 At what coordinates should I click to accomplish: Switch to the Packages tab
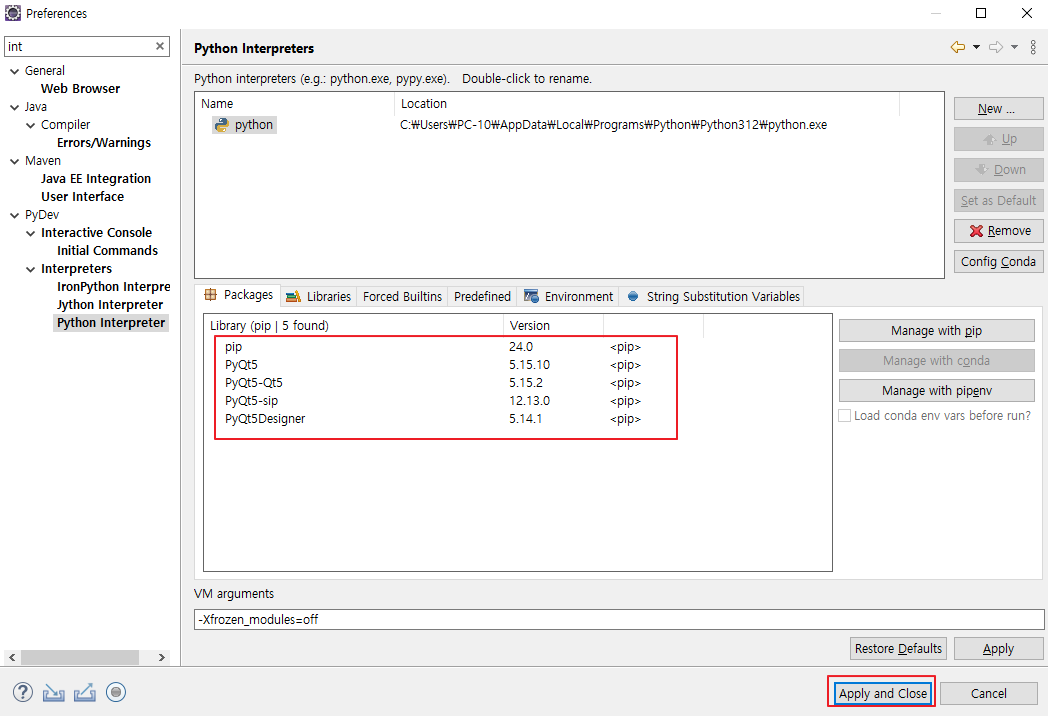click(x=238, y=295)
